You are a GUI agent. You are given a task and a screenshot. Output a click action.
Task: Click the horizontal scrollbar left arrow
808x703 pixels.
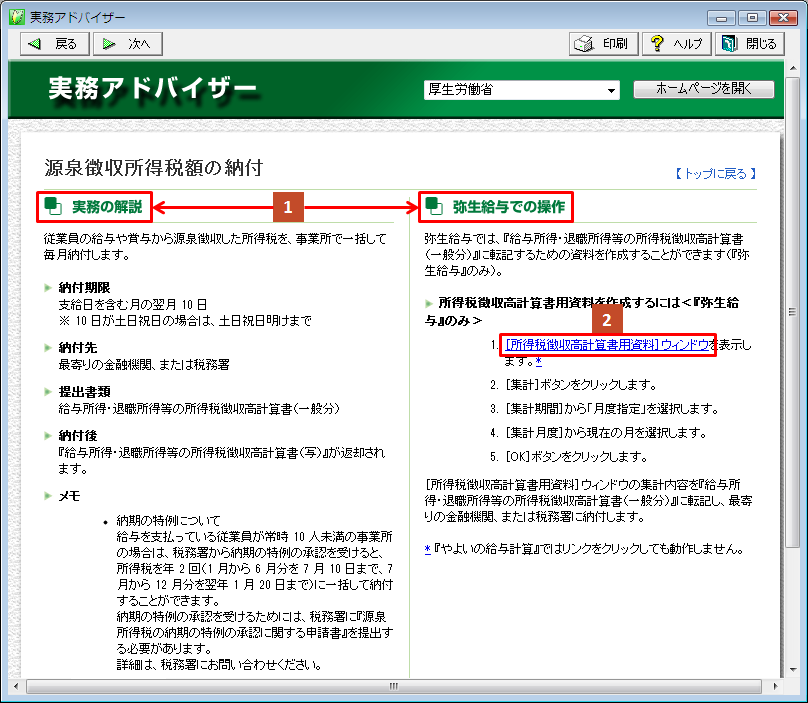16,686
